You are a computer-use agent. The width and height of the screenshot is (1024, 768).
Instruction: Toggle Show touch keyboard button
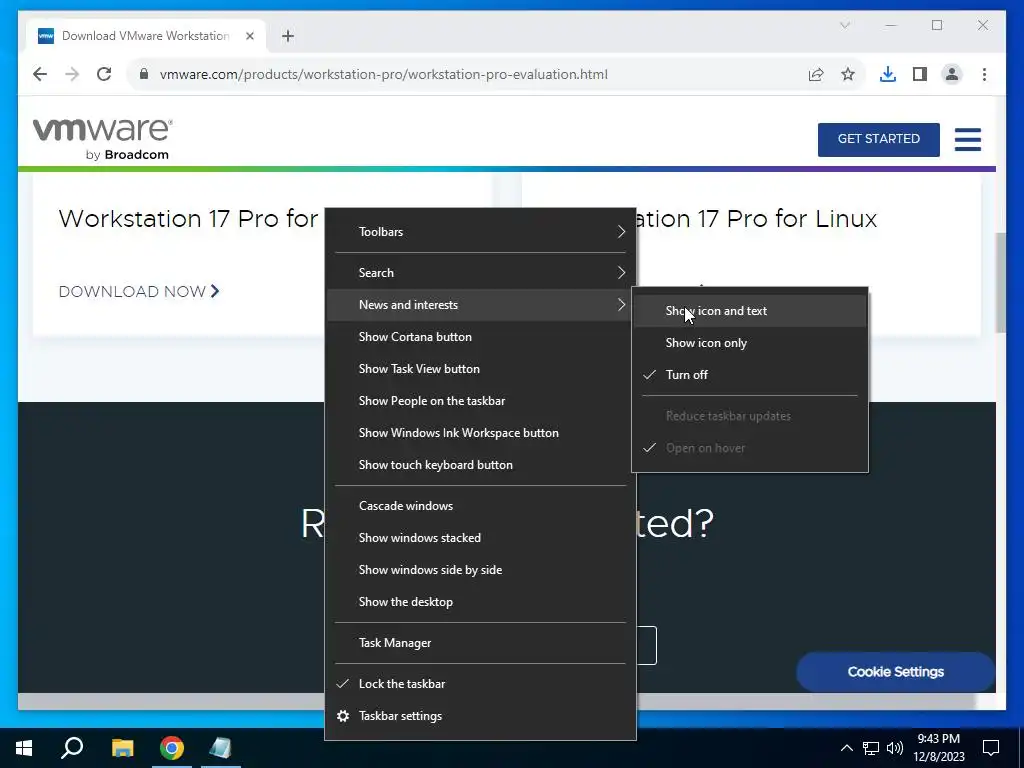coord(481,465)
